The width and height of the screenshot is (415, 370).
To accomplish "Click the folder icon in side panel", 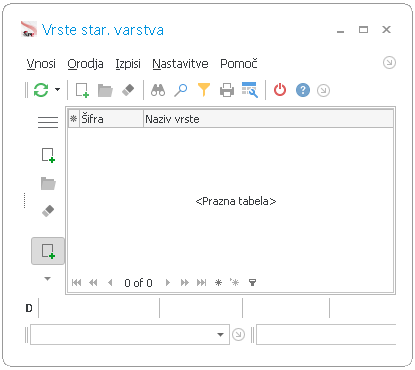I will [x=48, y=183].
